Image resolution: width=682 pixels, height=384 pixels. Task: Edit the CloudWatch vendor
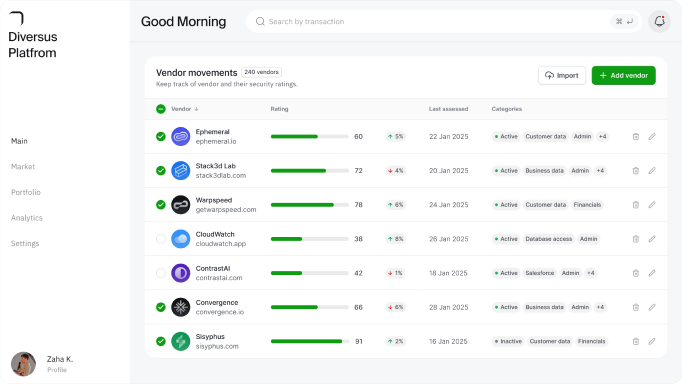652,239
